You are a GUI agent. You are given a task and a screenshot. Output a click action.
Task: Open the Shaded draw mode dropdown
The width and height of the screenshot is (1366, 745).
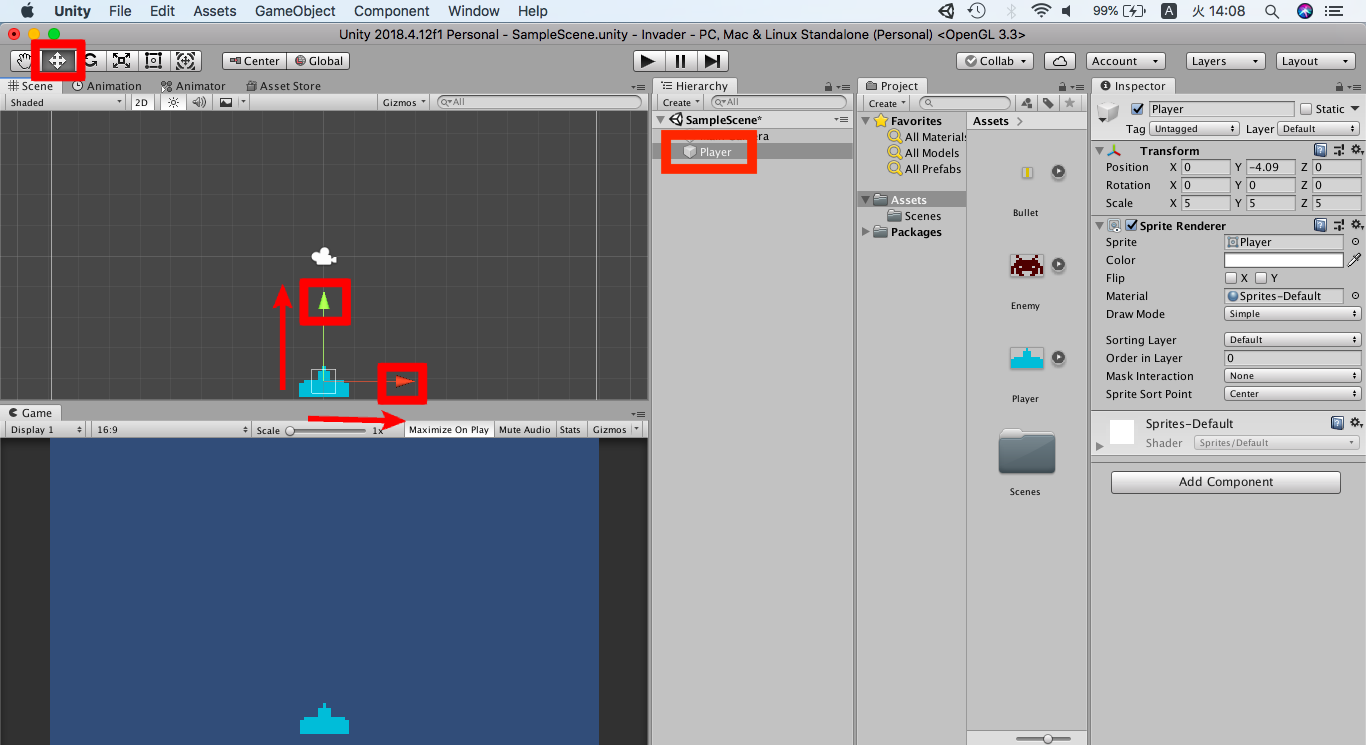(65, 102)
